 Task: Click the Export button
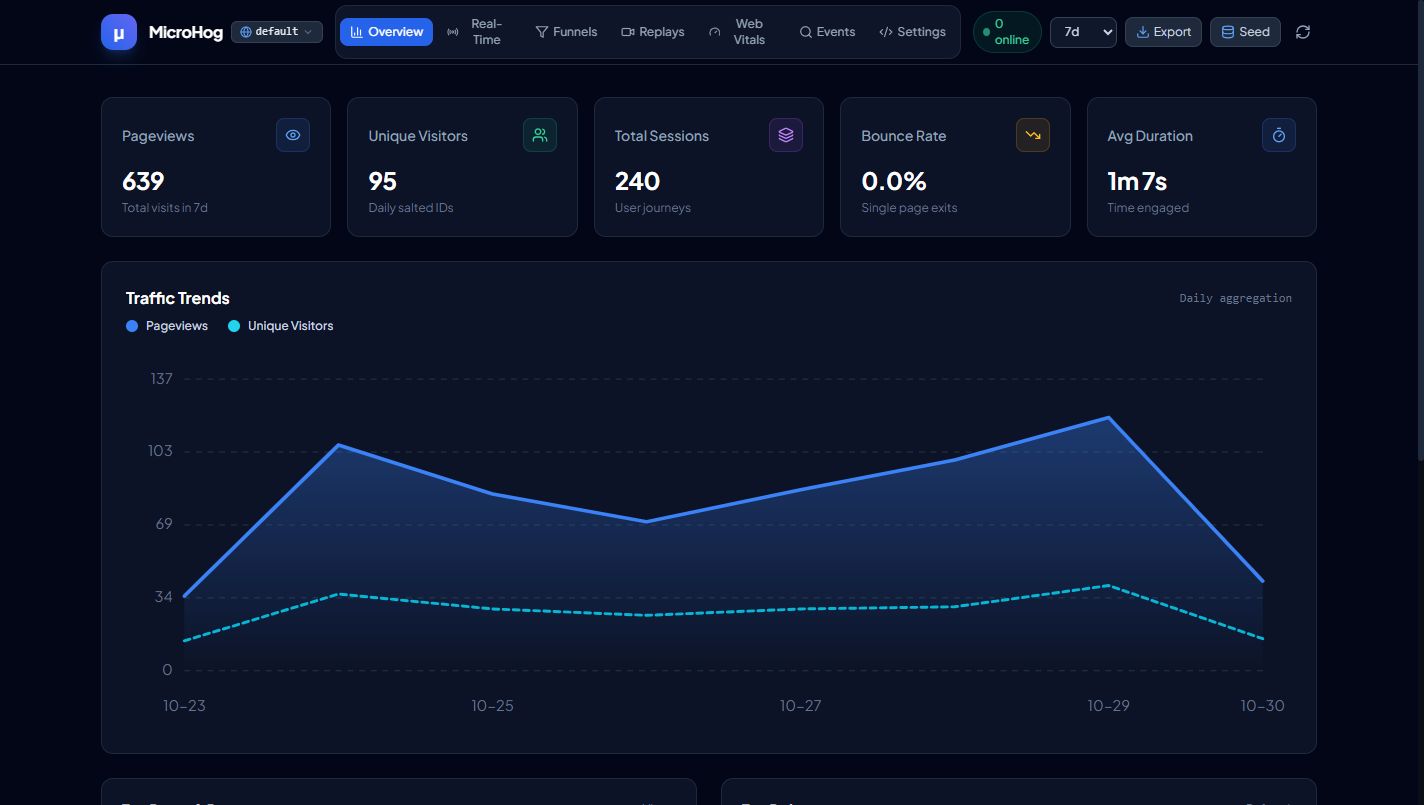(1163, 32)
